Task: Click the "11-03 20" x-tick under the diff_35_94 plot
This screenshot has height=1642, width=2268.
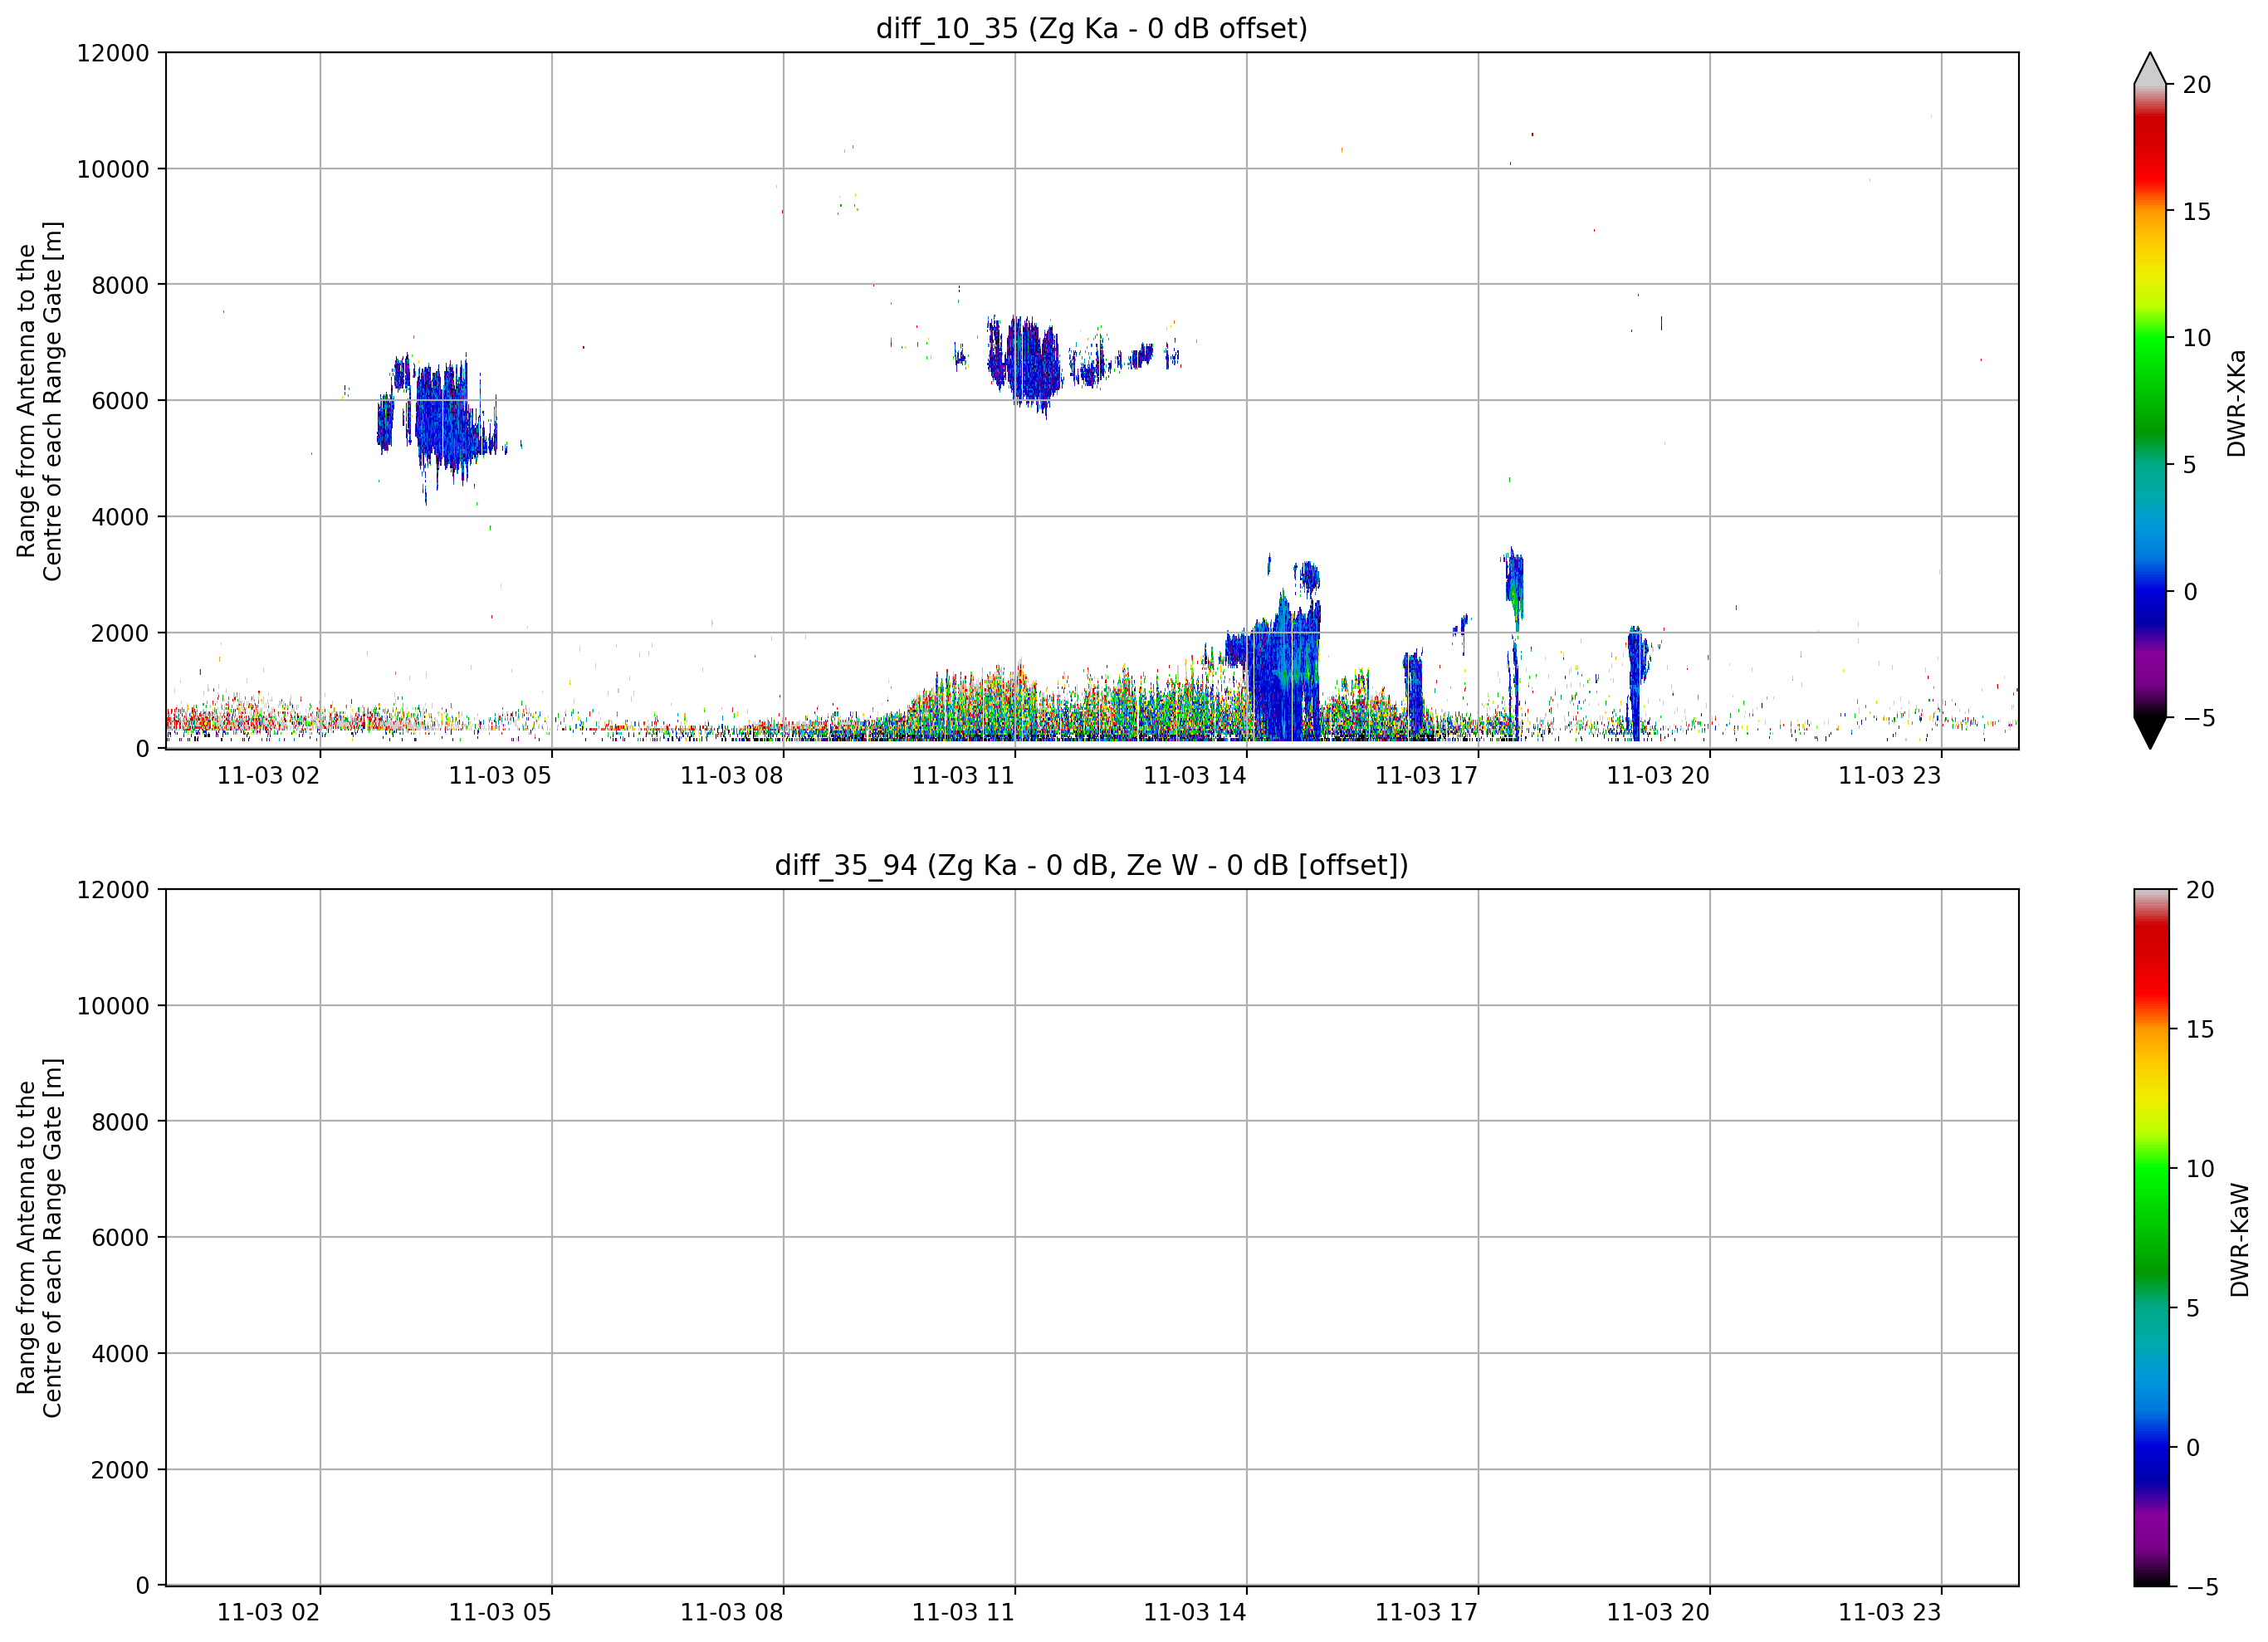Action: click(1658, 1613)
